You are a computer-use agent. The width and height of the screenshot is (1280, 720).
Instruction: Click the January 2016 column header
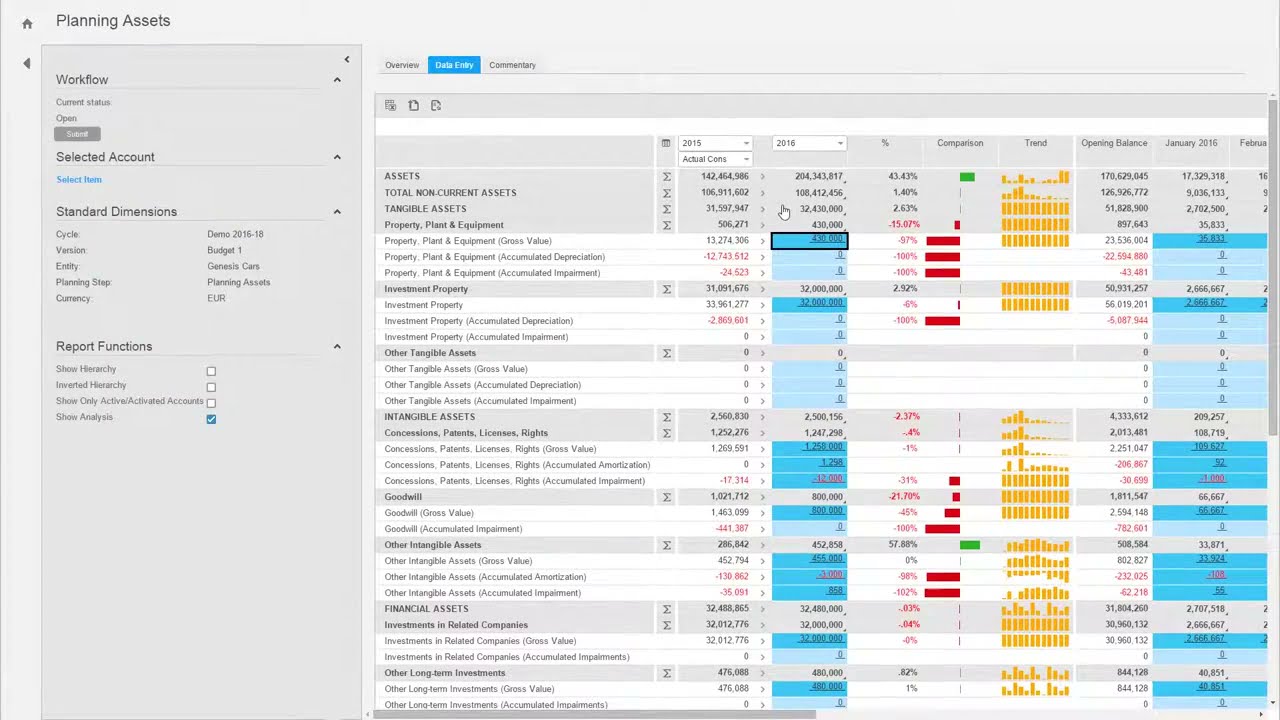(1191, 143)
